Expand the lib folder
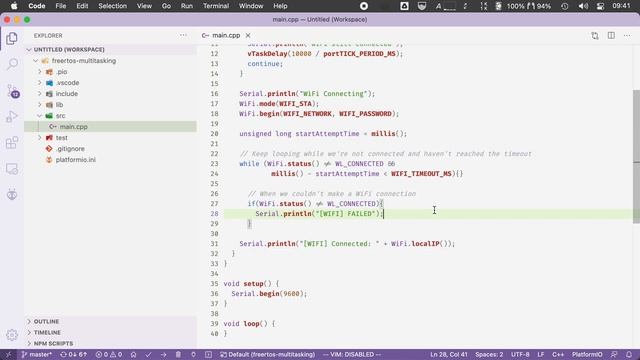Viewport: 640px width, 360px height. 40,104
